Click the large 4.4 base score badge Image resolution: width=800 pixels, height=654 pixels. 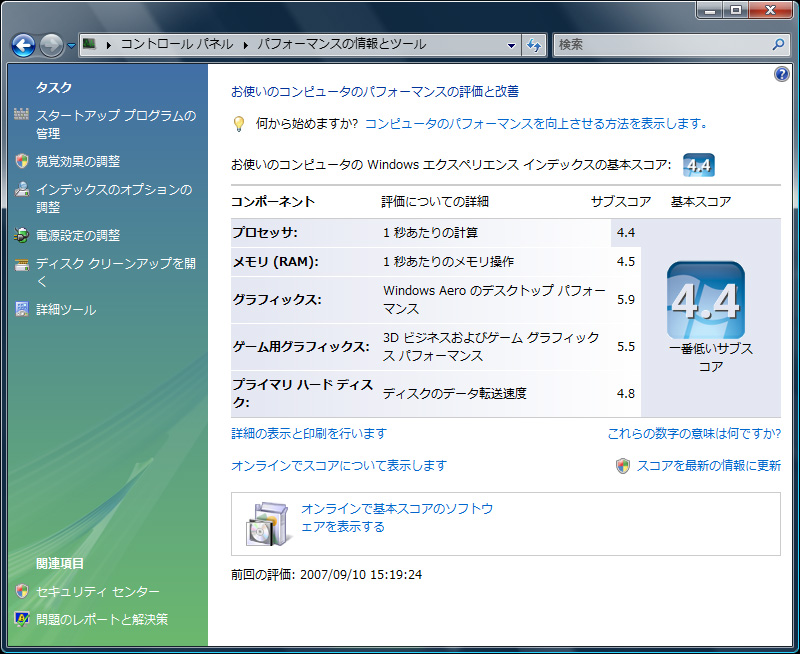click(x=705, y=300)
